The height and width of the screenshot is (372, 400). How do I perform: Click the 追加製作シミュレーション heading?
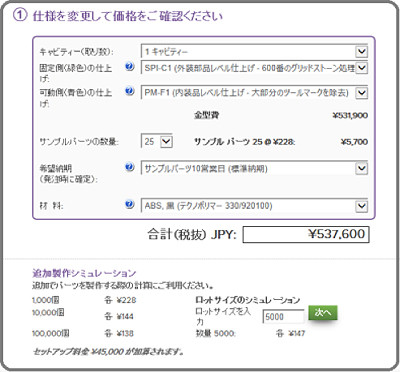[x=84, y=273]
